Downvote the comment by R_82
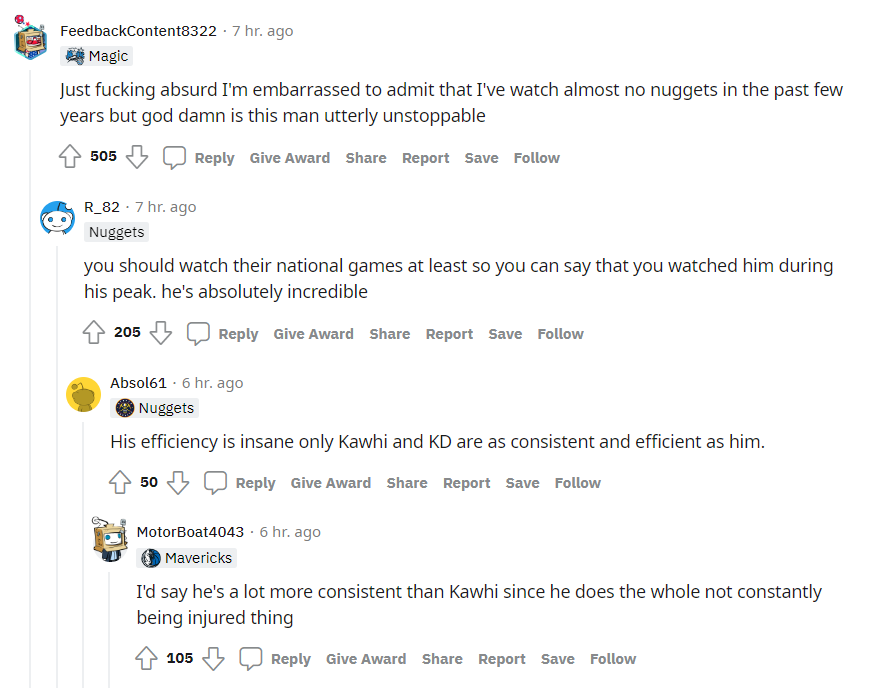Viewport: 877px width, 688px height. [x=161, y=333]
